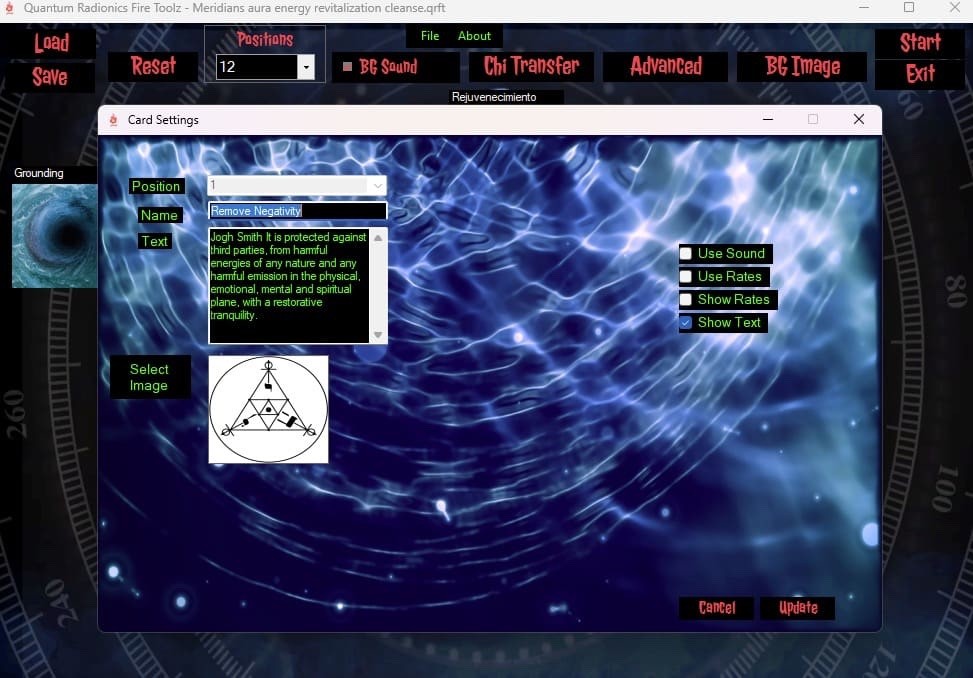This screenshot has height=678, width=973.
Task: Click Update in Card Settings
Action: coord(798,608)
